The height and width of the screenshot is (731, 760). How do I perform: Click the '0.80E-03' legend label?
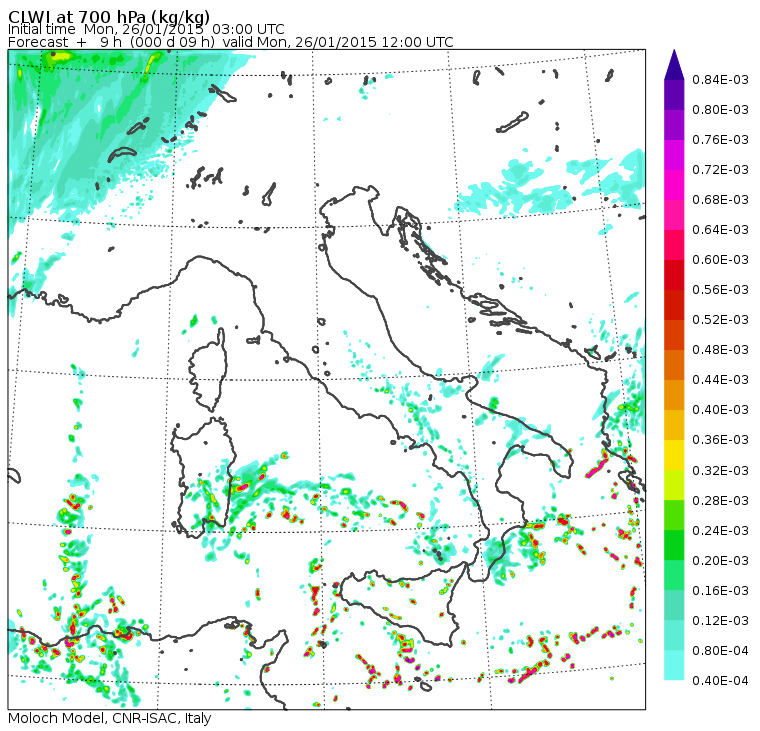click(x=720, y=110)
